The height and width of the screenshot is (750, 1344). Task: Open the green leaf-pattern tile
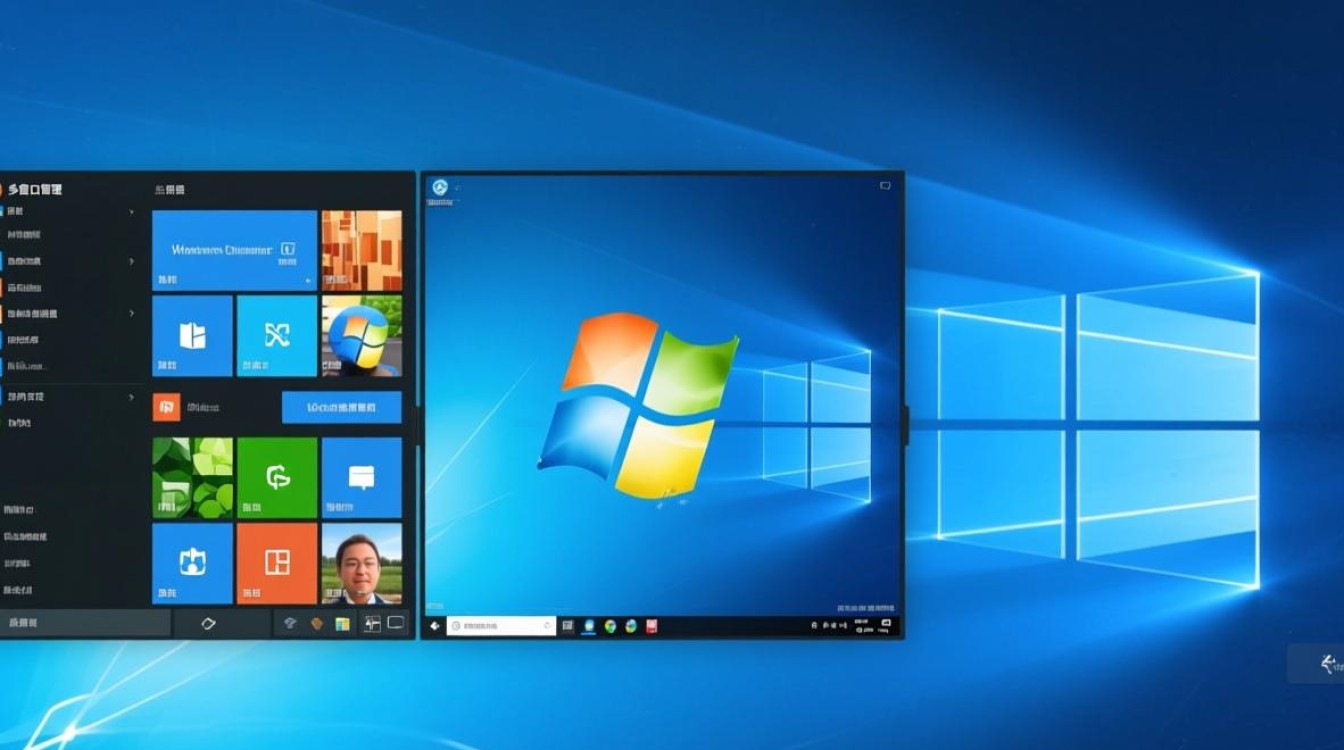tap(192, 477)
